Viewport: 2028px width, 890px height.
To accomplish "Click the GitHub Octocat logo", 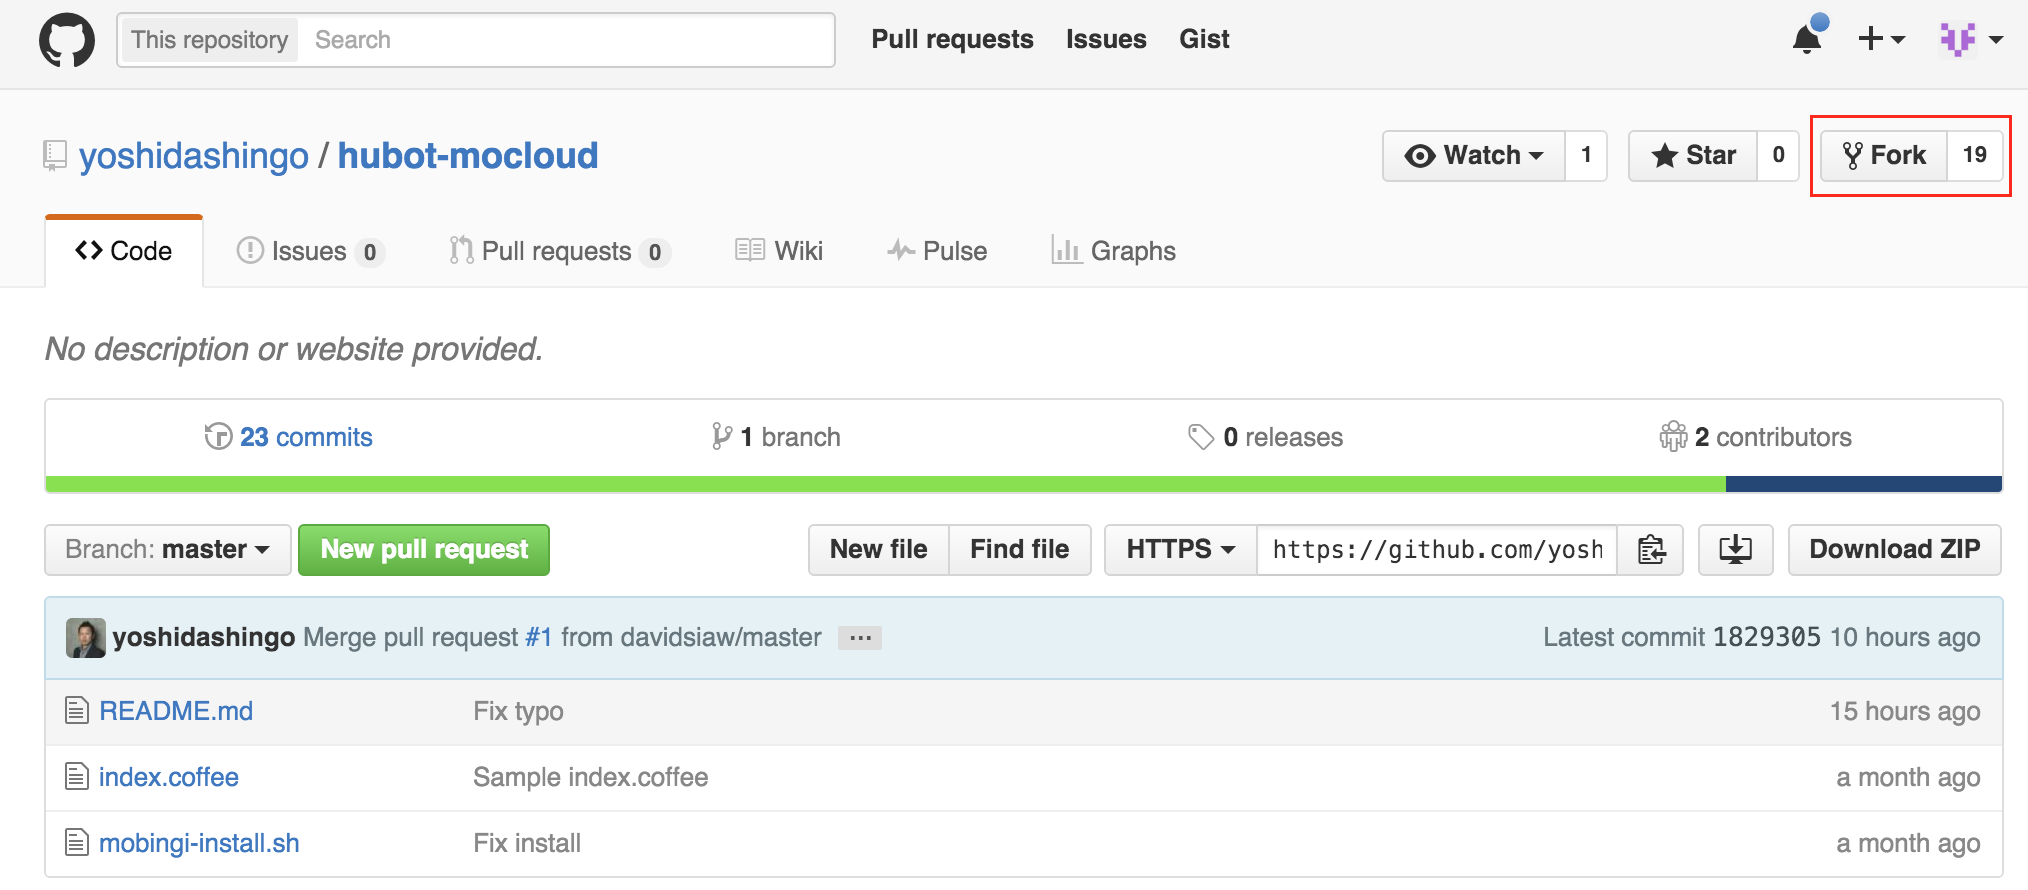I will click(67, 40).
